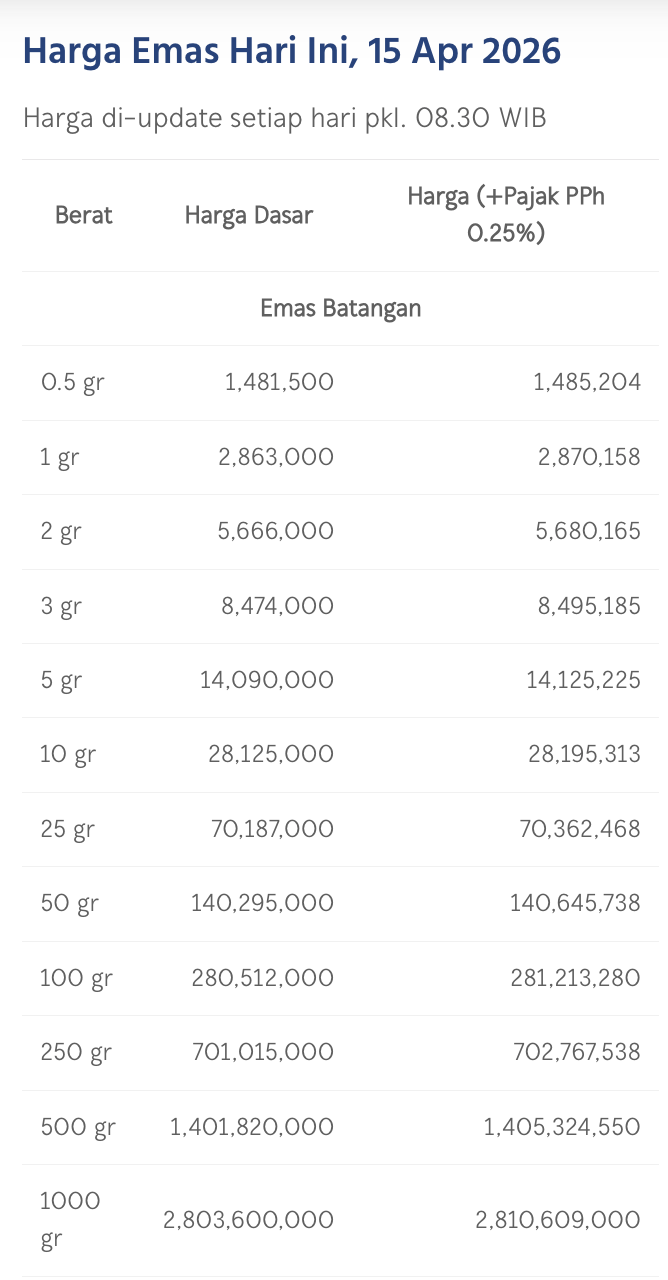Click the Harga Emas Hari Ini heading
This screenshot has width=668, height=1280.
[292, 51]
